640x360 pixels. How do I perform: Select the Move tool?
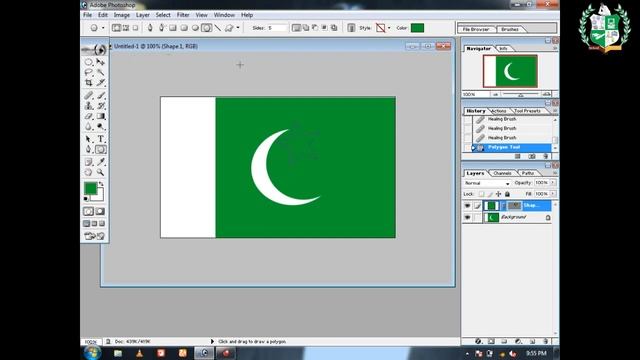tap(100, 62)
